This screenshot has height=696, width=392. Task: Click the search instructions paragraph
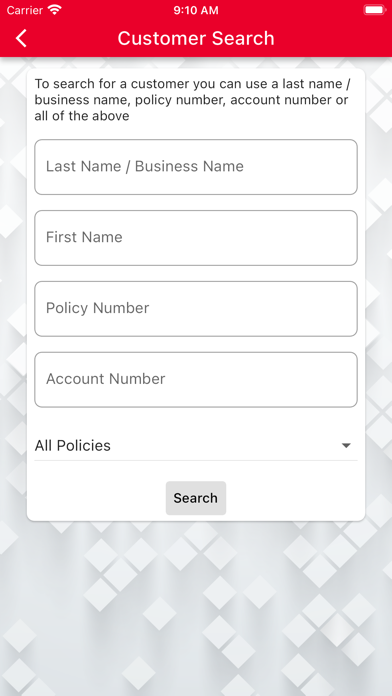coord(191,100)
